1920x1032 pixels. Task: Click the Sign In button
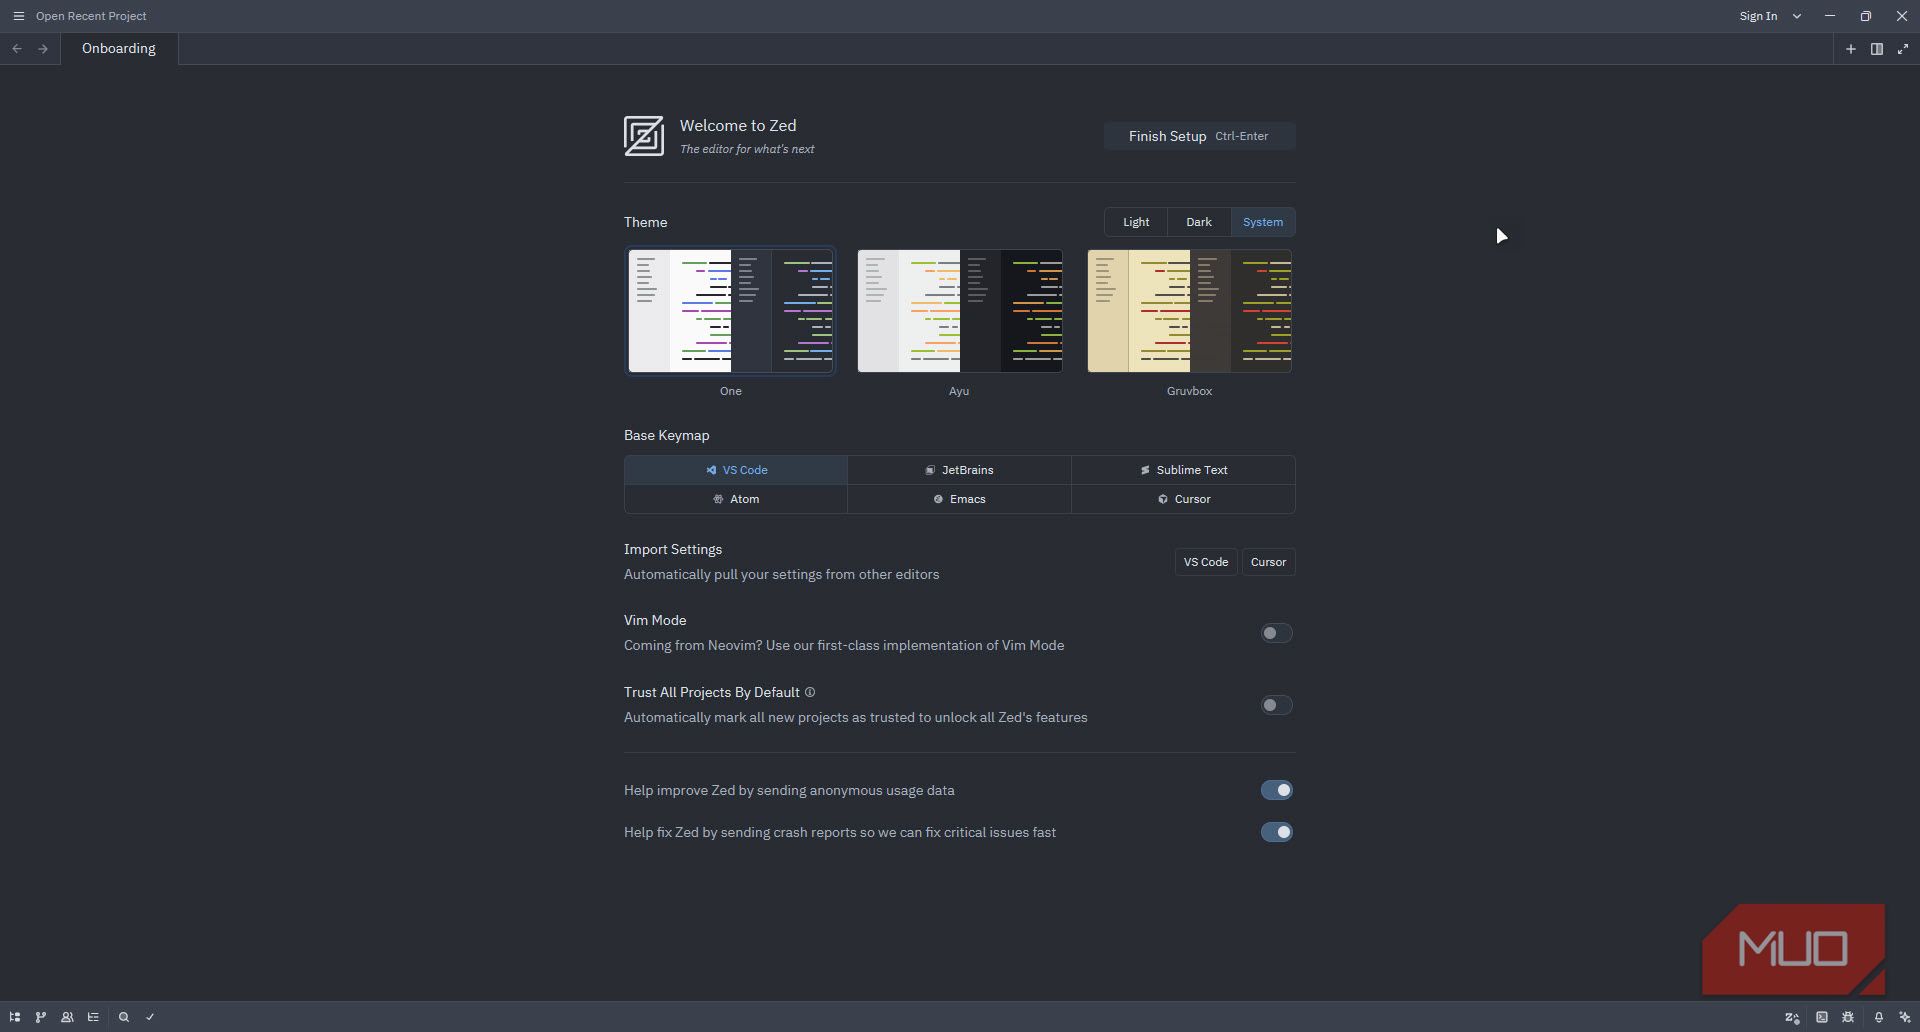1757,16
